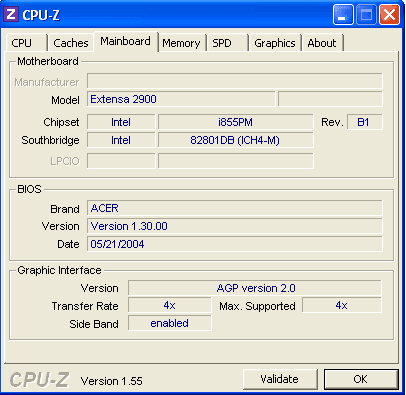
Task: Go to the Memory tab
Action: 182,43
